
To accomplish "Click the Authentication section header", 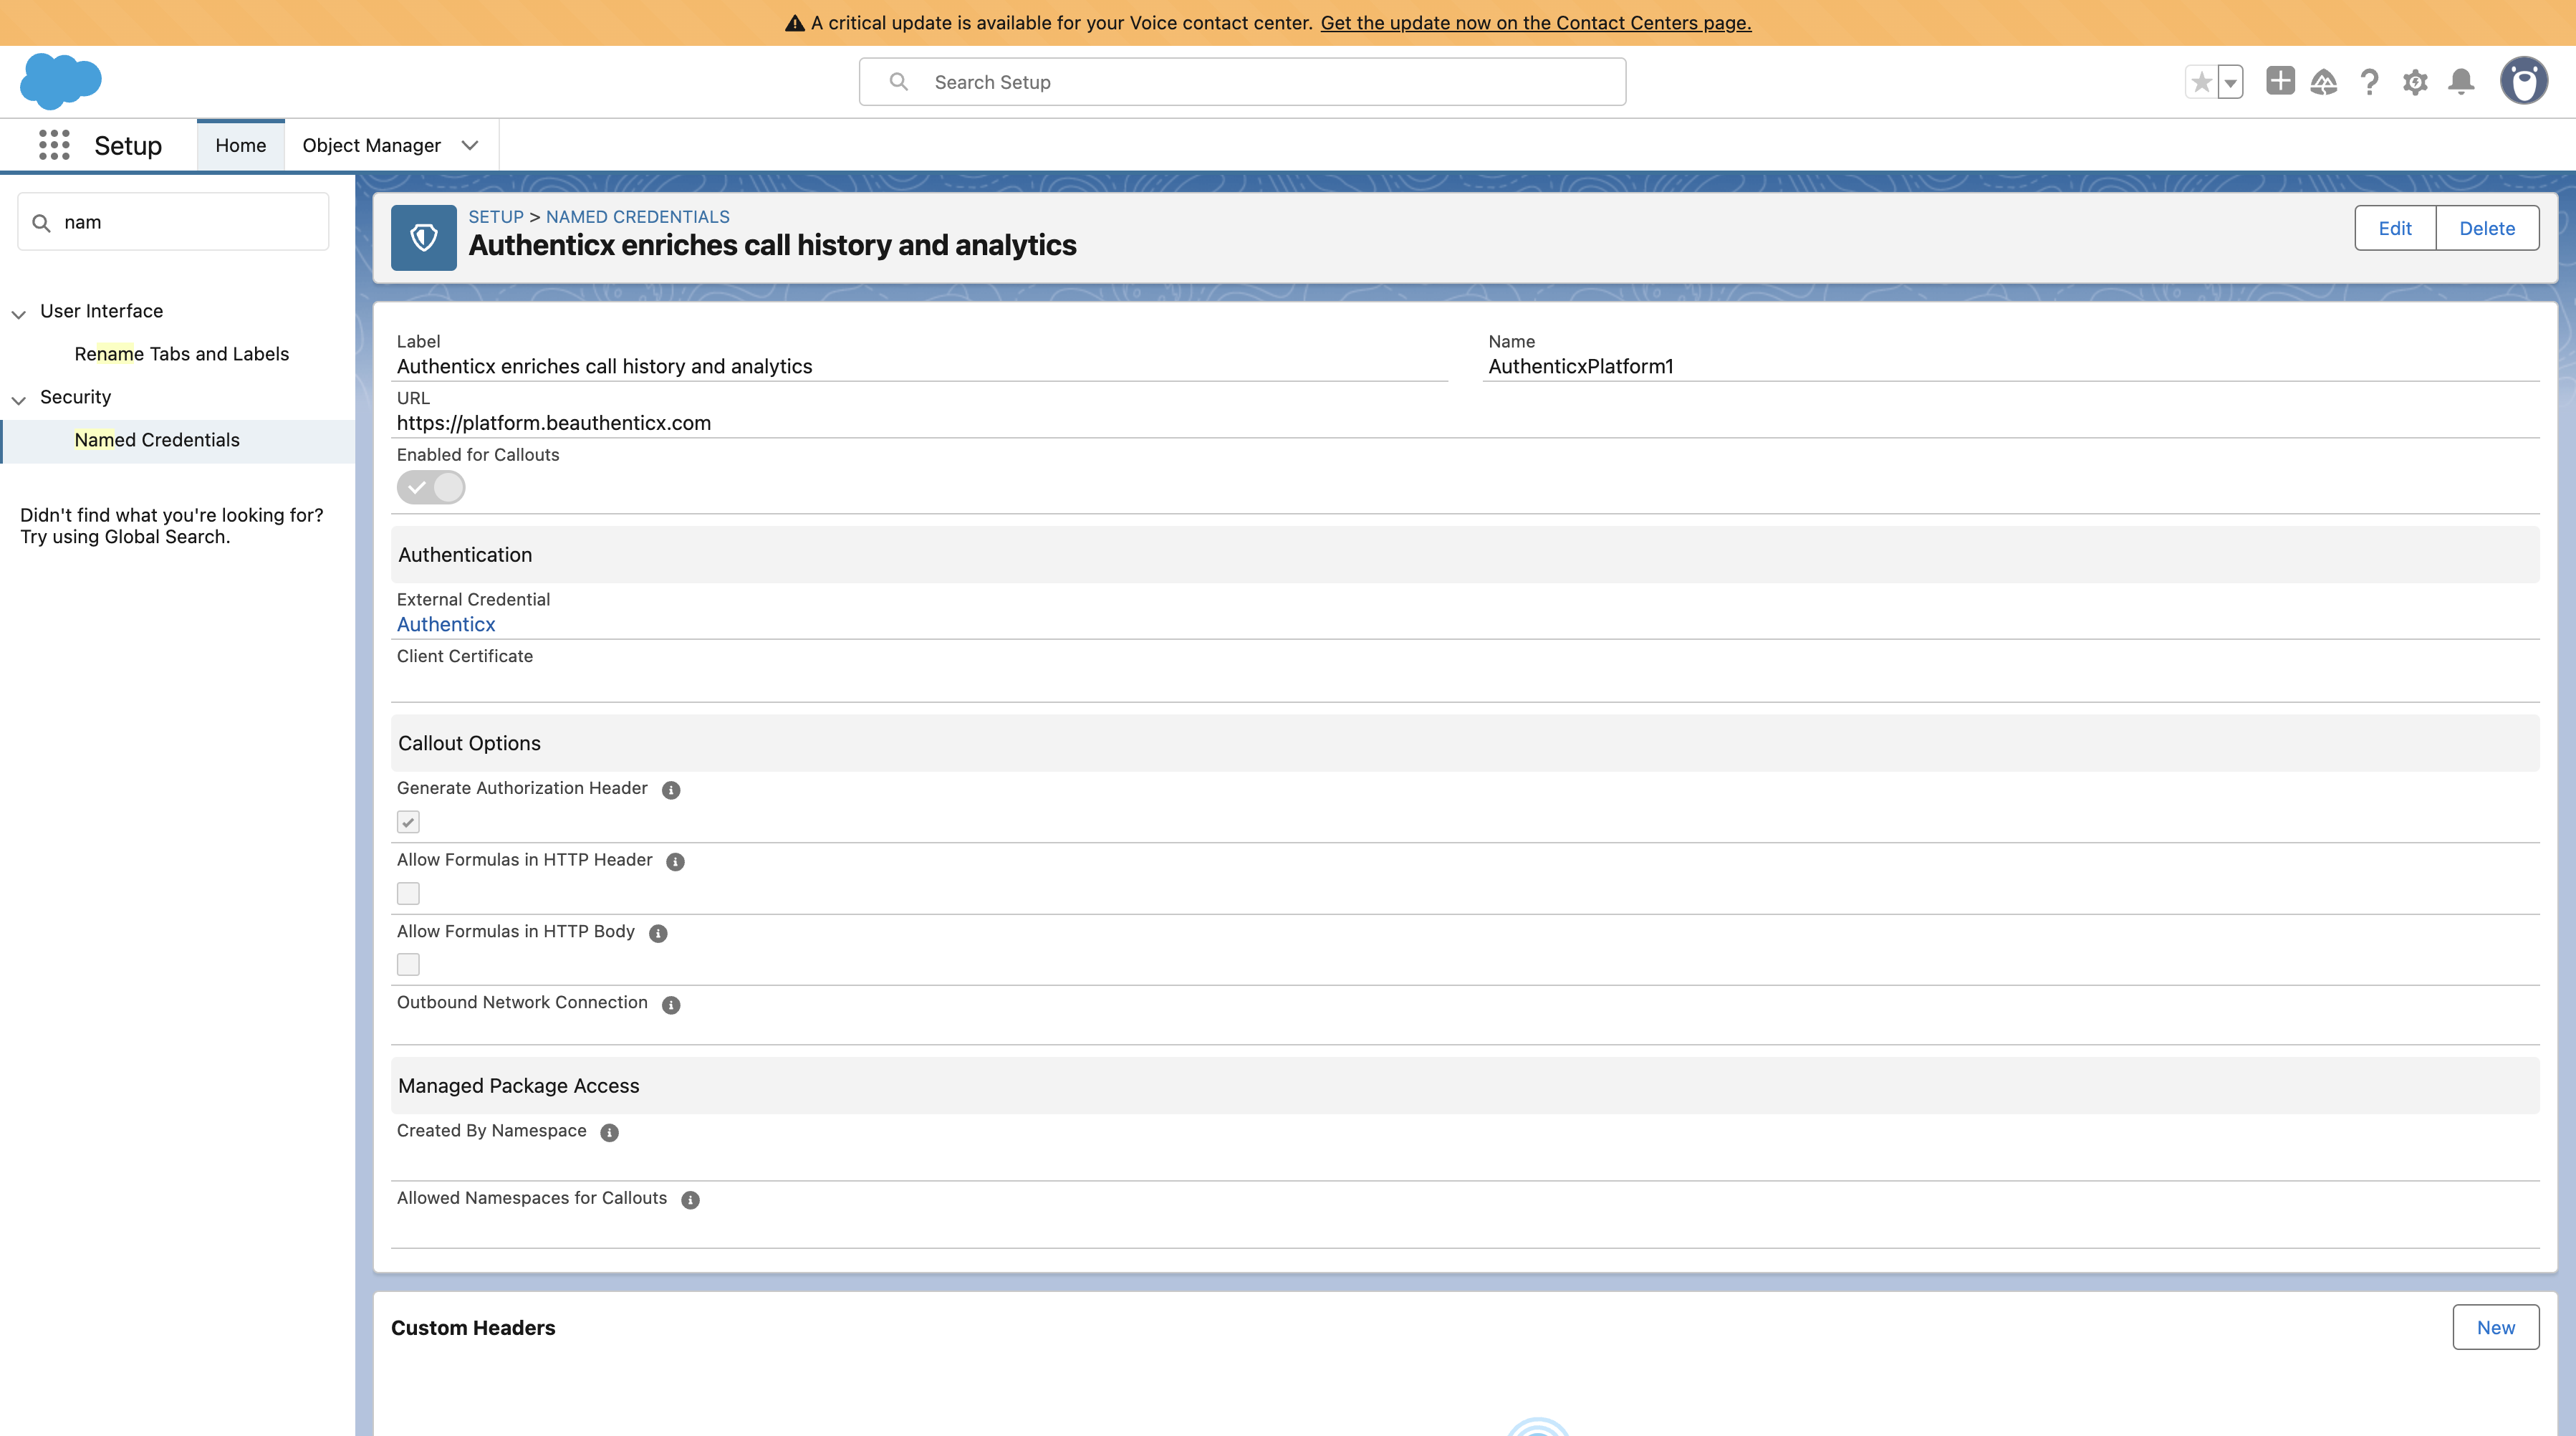I will (1465, 554).
